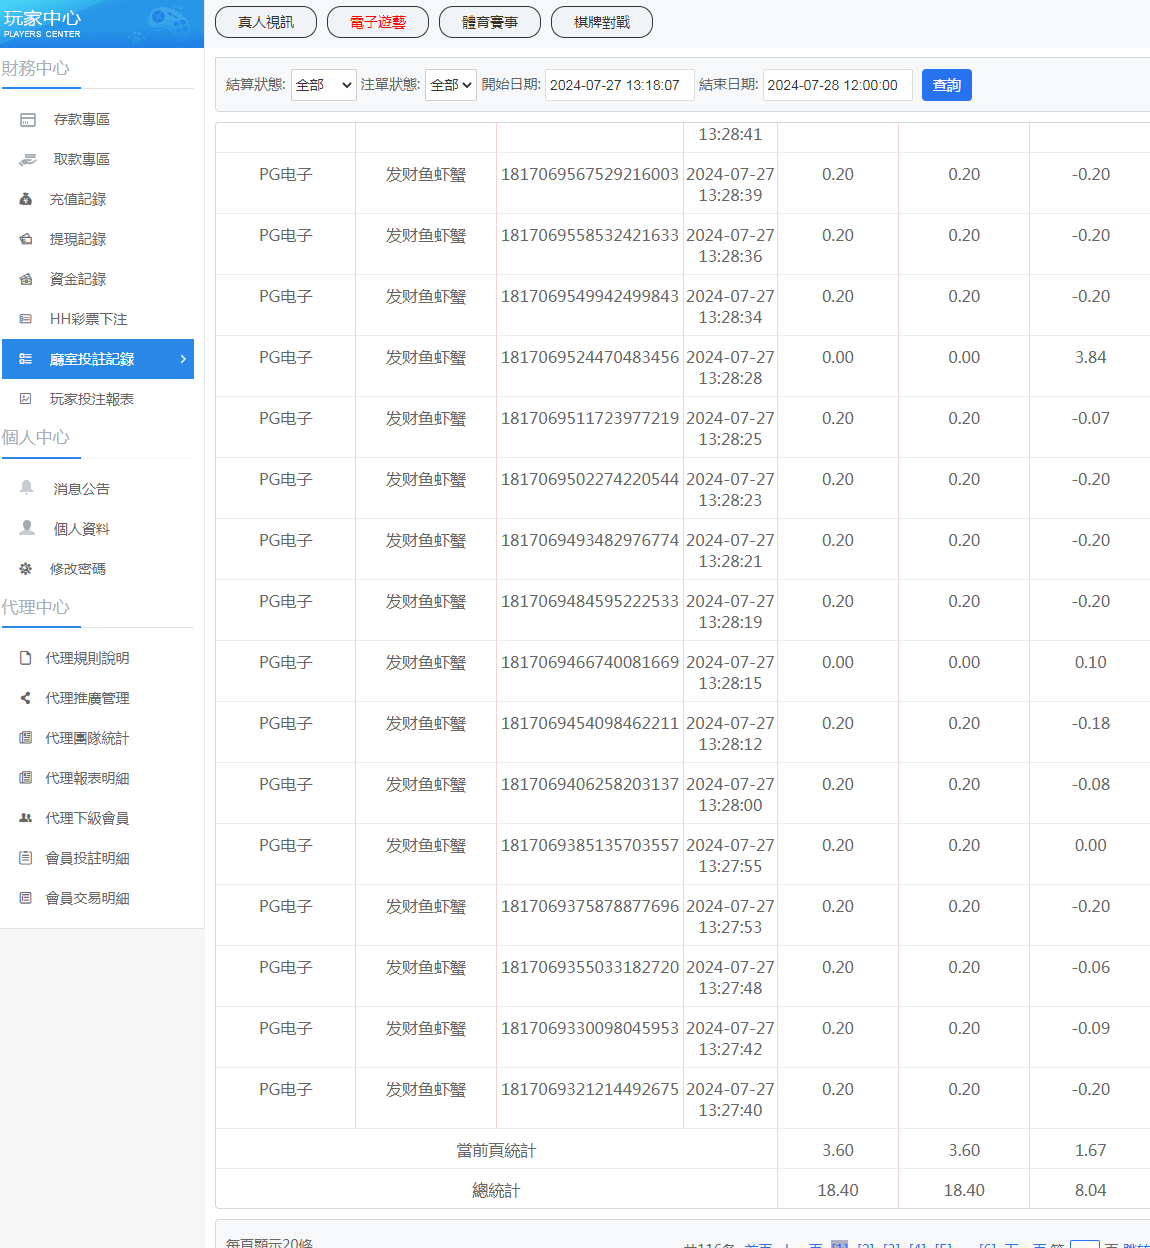Click the 存款專區 deposit card icon
Screen dimensions: 1150x1248
28,120
